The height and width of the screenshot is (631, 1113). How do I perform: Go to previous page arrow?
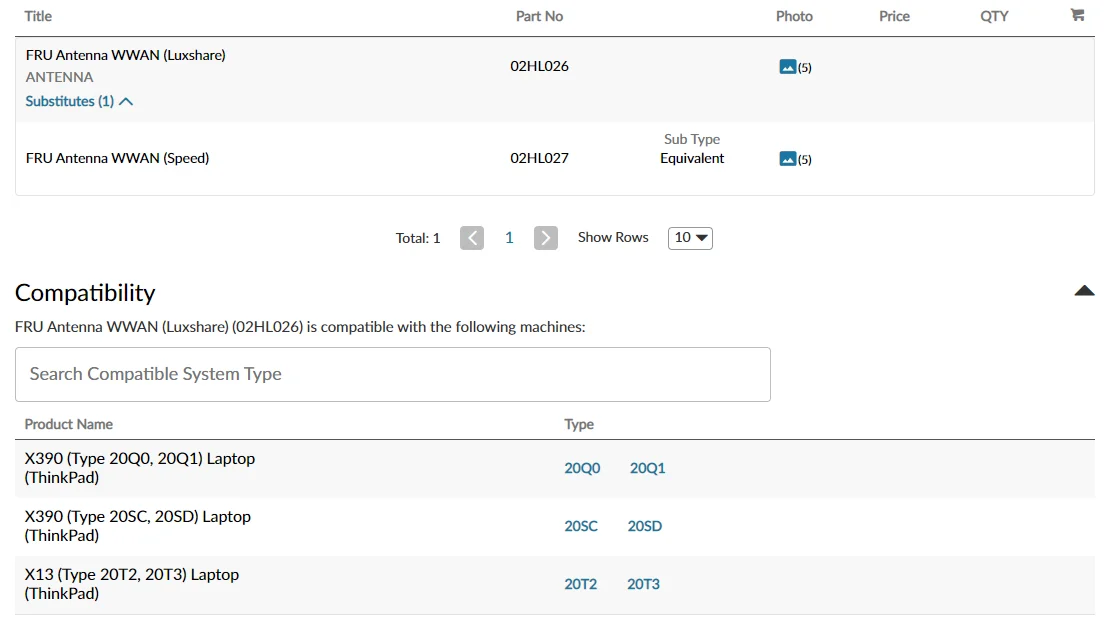472,238
